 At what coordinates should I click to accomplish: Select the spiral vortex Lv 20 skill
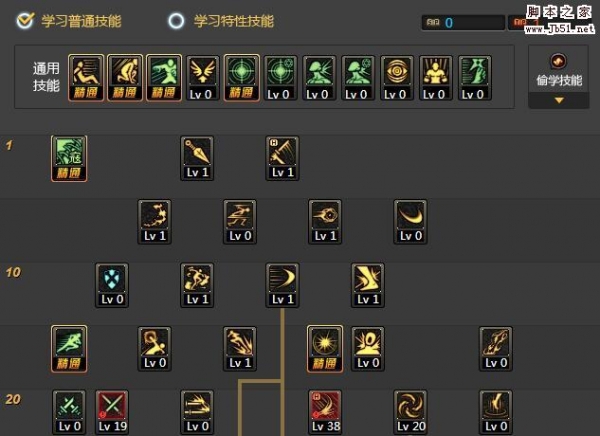pos(410,412)
